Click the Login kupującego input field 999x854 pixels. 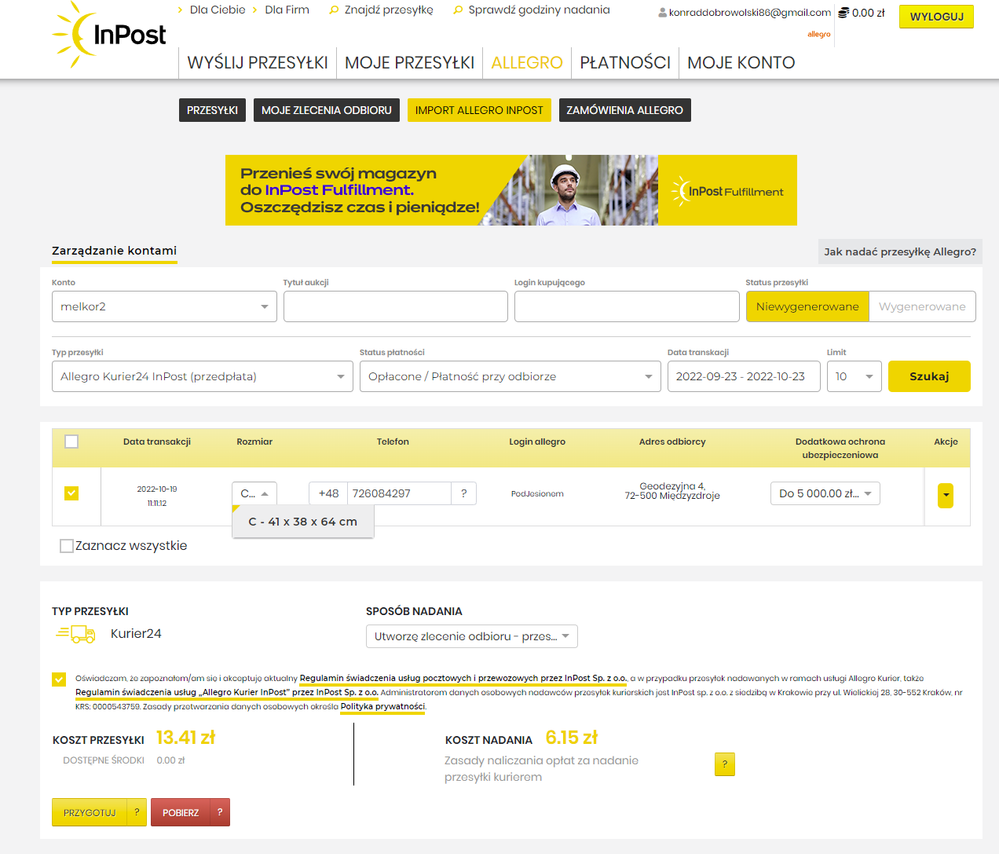(x=627, y=307)
